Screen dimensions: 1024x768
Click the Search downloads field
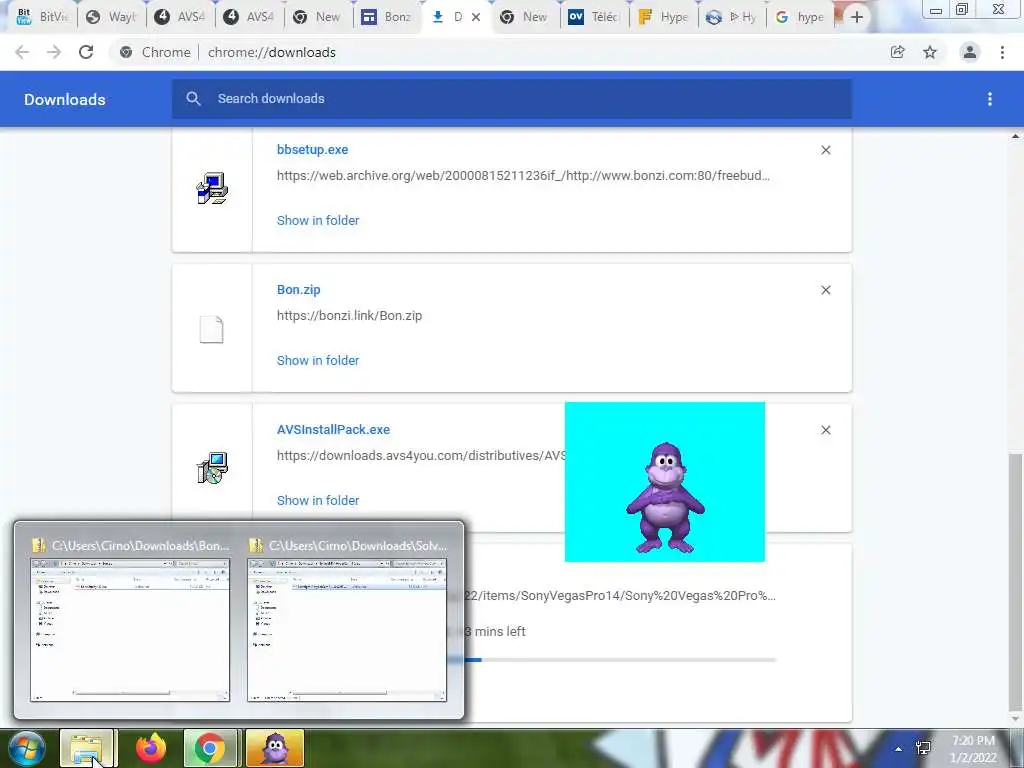point(512,99)
